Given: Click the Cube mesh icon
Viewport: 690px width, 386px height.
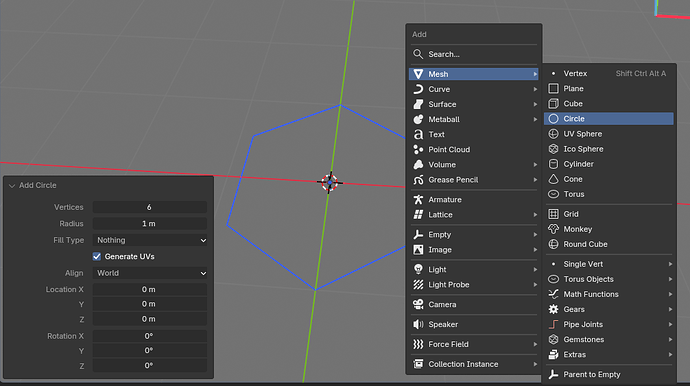Looking at the screenshot, I should (x=553, y=104).
